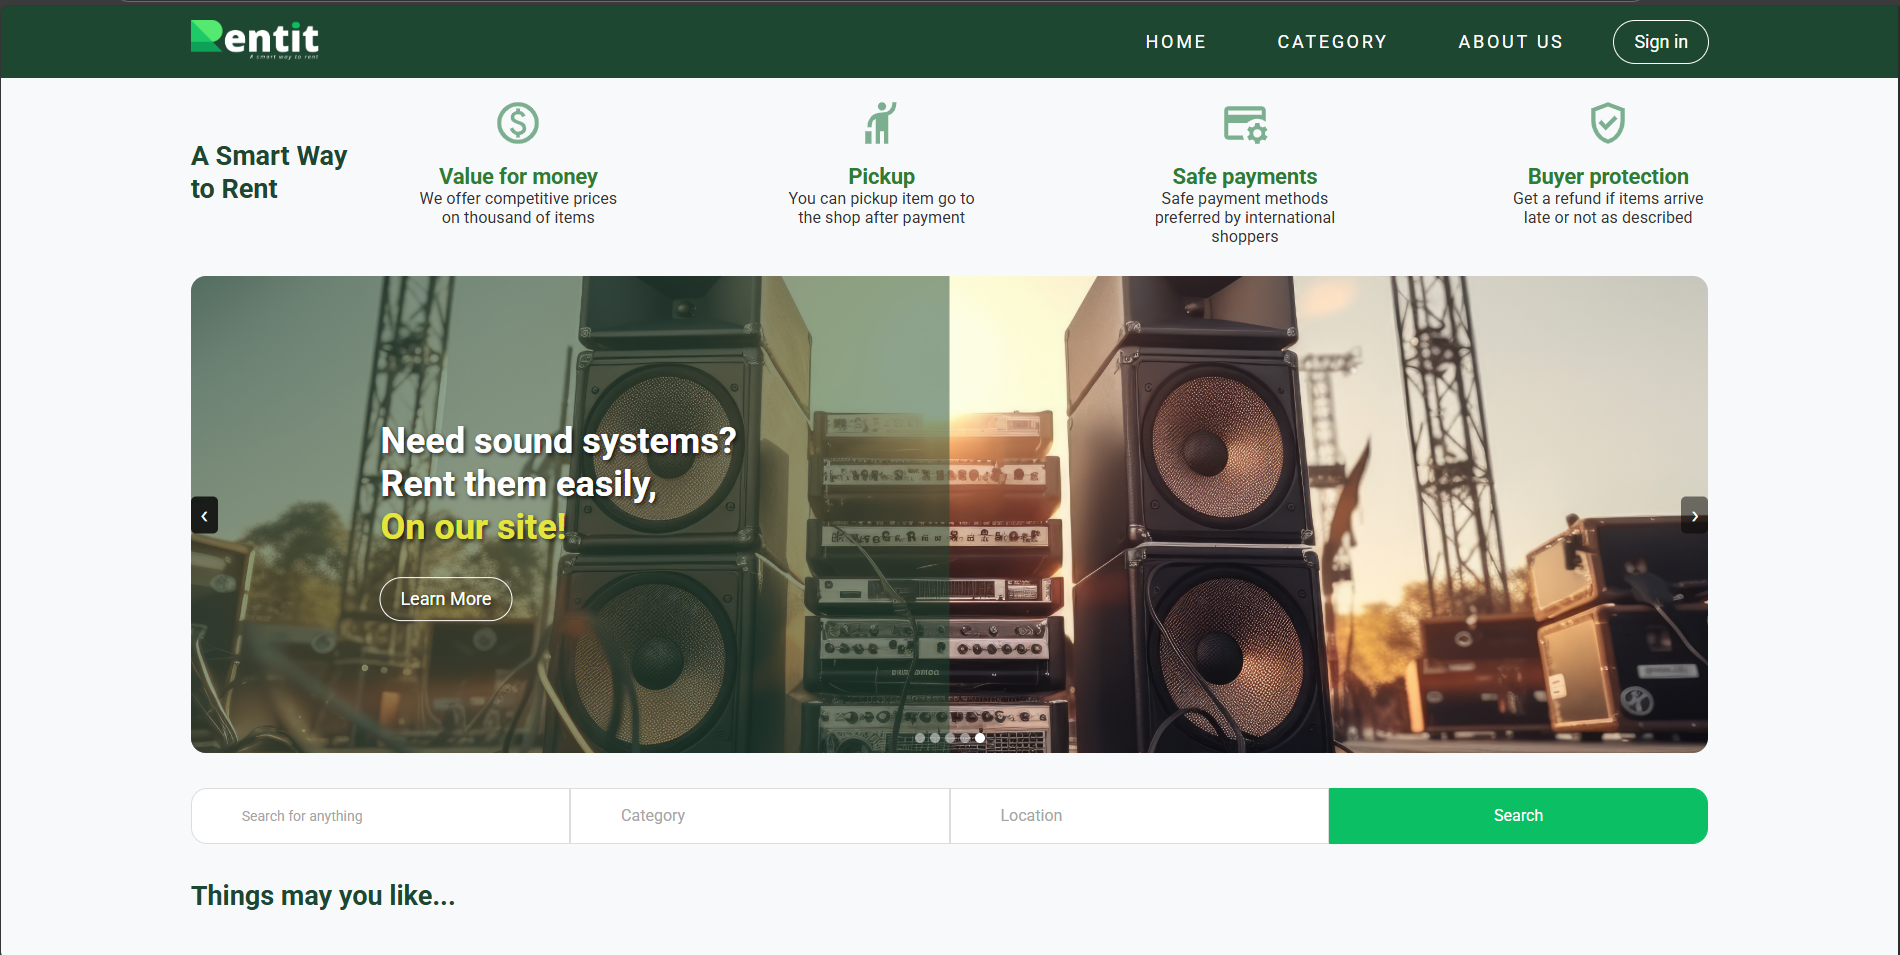Click the Safe payments card icon
Viewport: 1900px width, 955px height.
pos(1245,124)
